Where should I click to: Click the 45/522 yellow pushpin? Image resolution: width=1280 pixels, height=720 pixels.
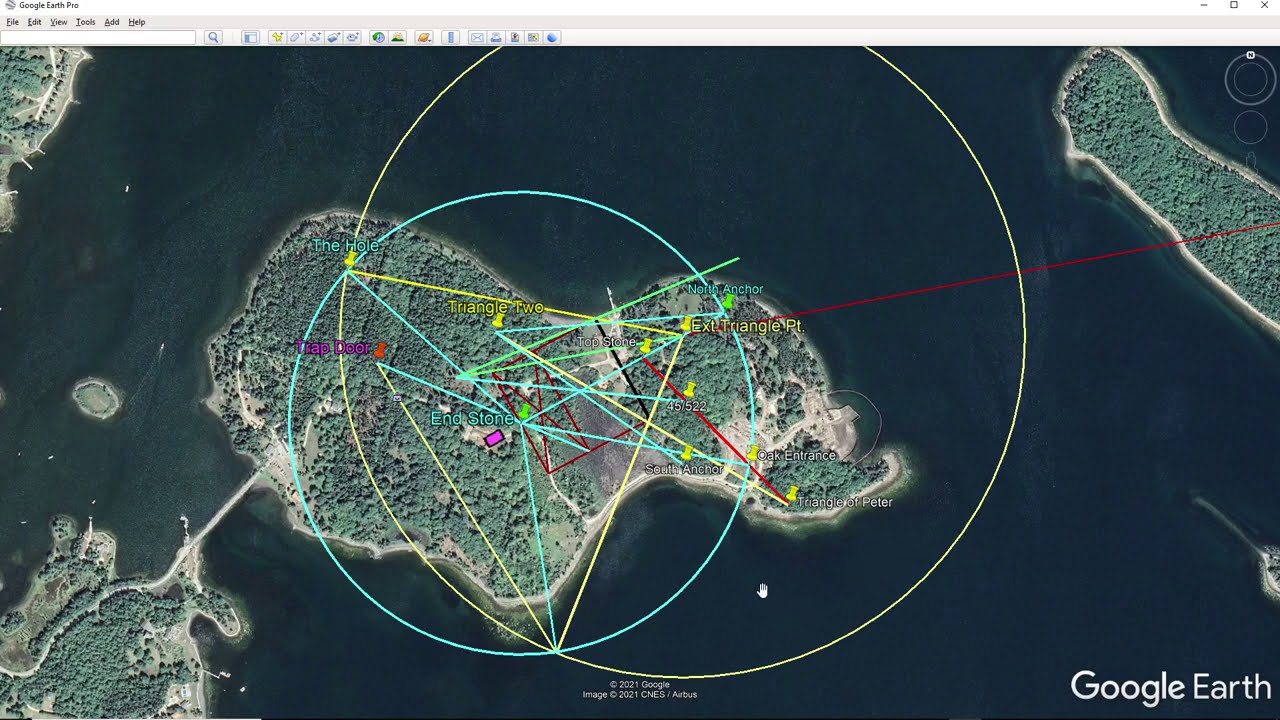point(690,390)
